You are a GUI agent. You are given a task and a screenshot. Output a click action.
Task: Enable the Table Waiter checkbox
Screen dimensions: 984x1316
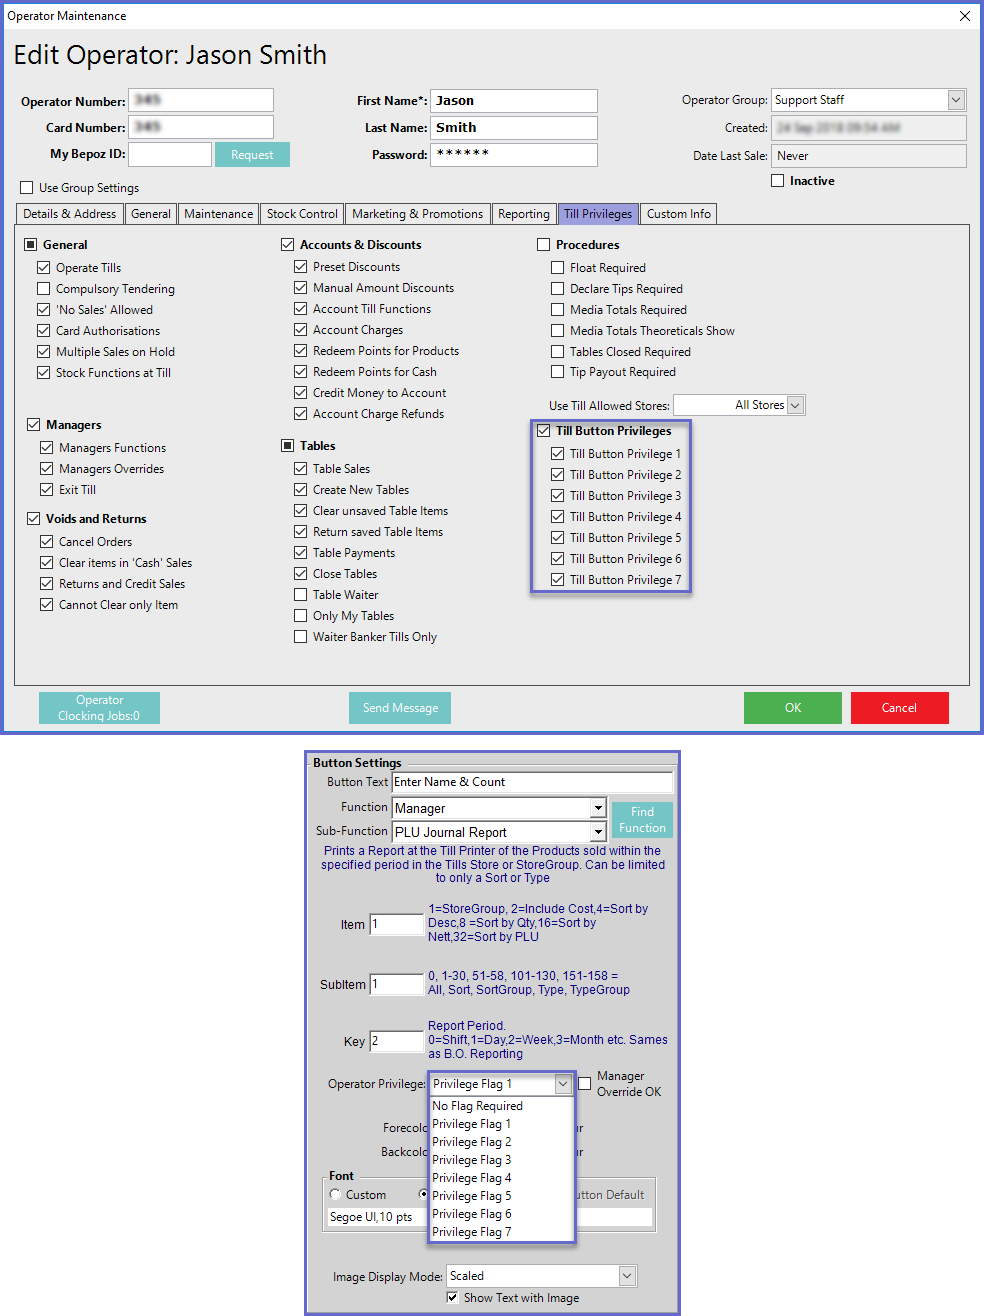[x=301, y=595]
